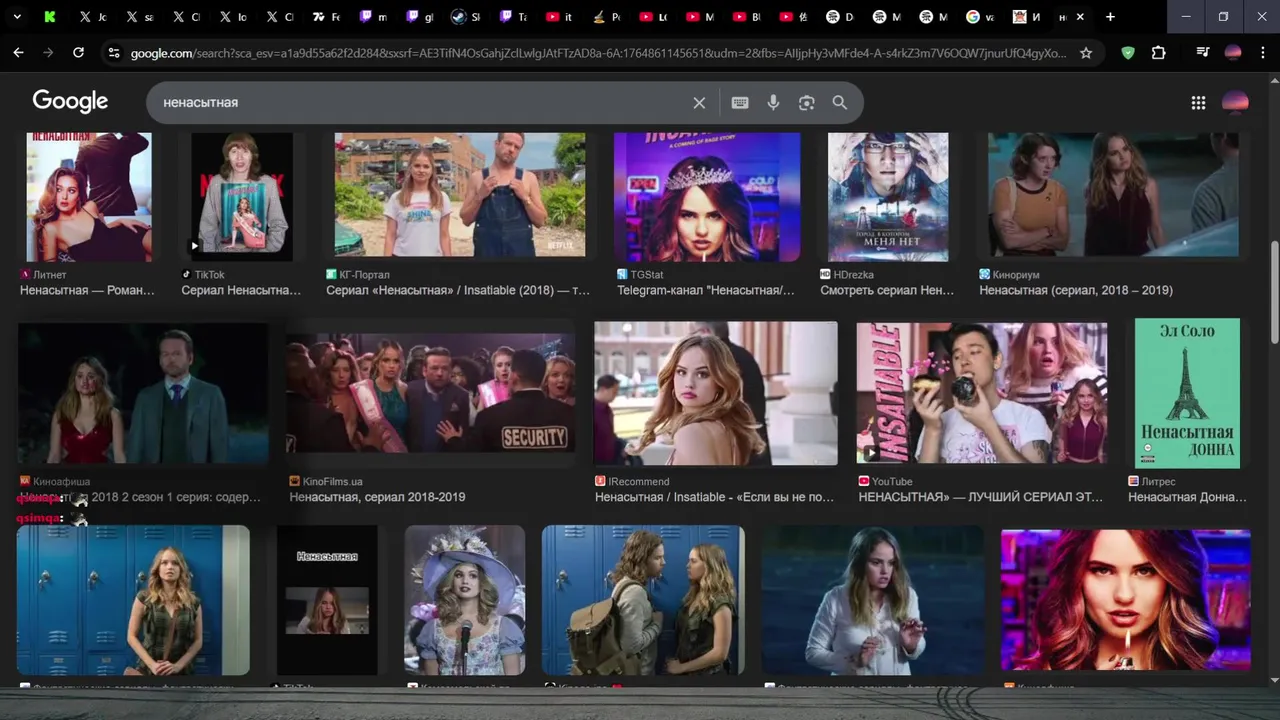Click the search box containing 'ненасытная'
The width and height of the screenshot is (1280, 720).
pyautogui.click(x=420, y=103)
